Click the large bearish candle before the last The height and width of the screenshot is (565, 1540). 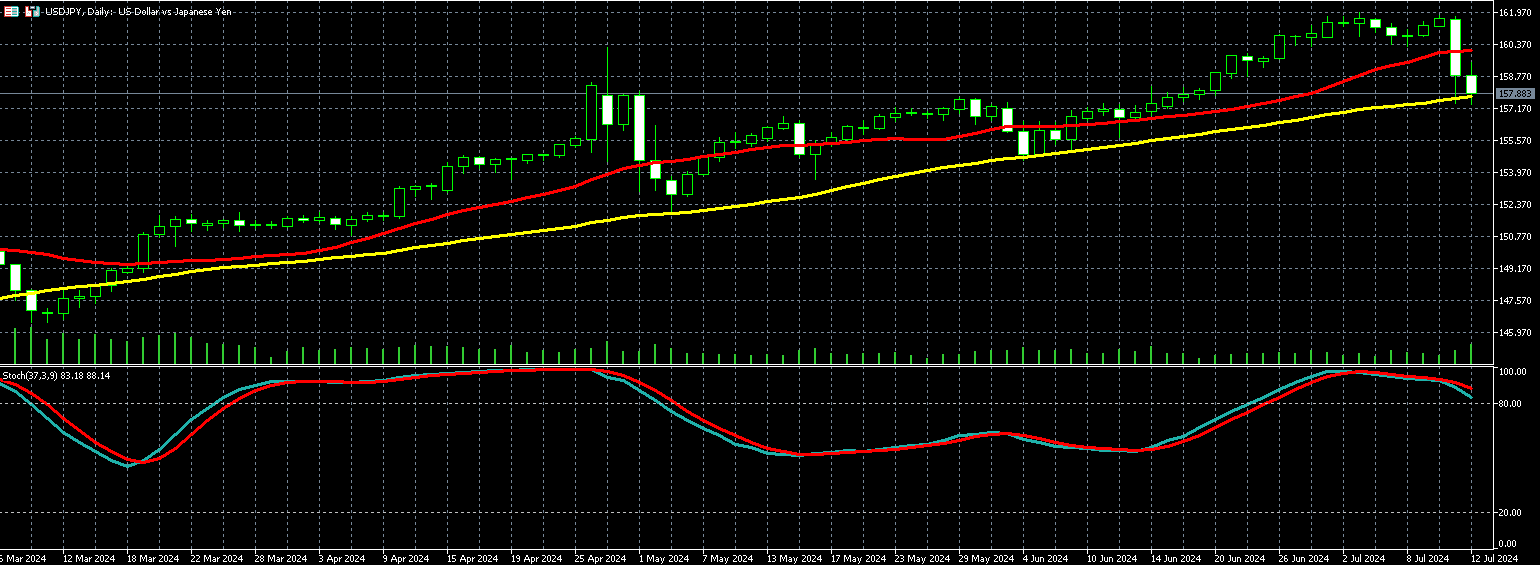[x=1456, y=47]
